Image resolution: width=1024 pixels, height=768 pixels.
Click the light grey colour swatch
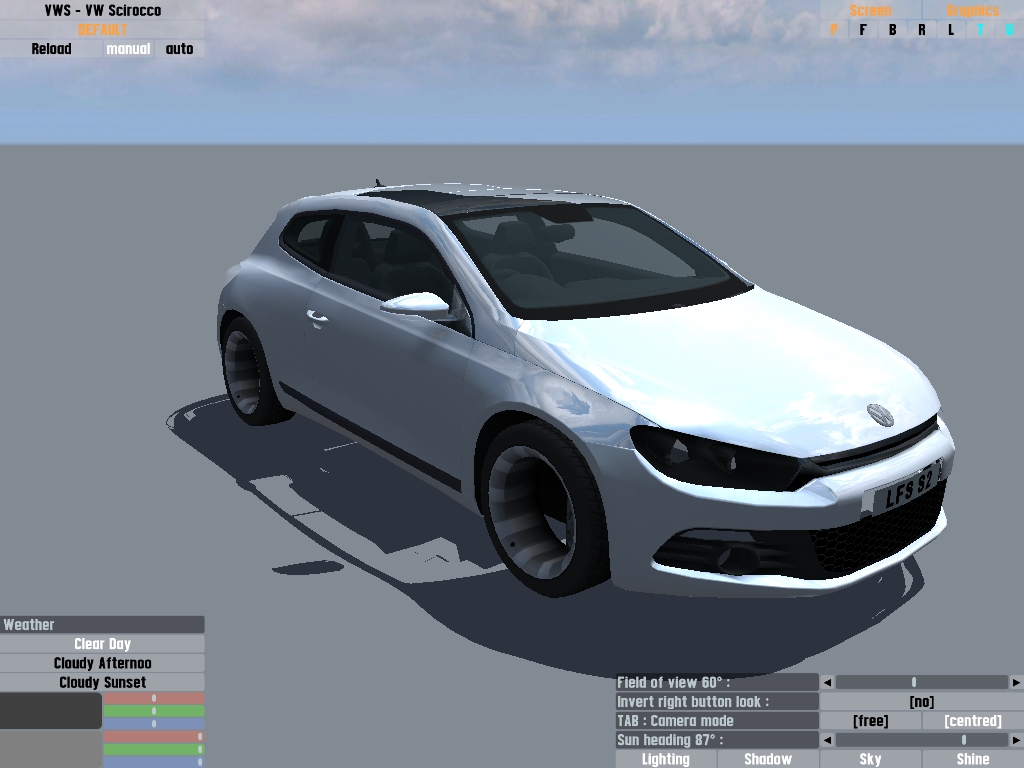point(51,749)
